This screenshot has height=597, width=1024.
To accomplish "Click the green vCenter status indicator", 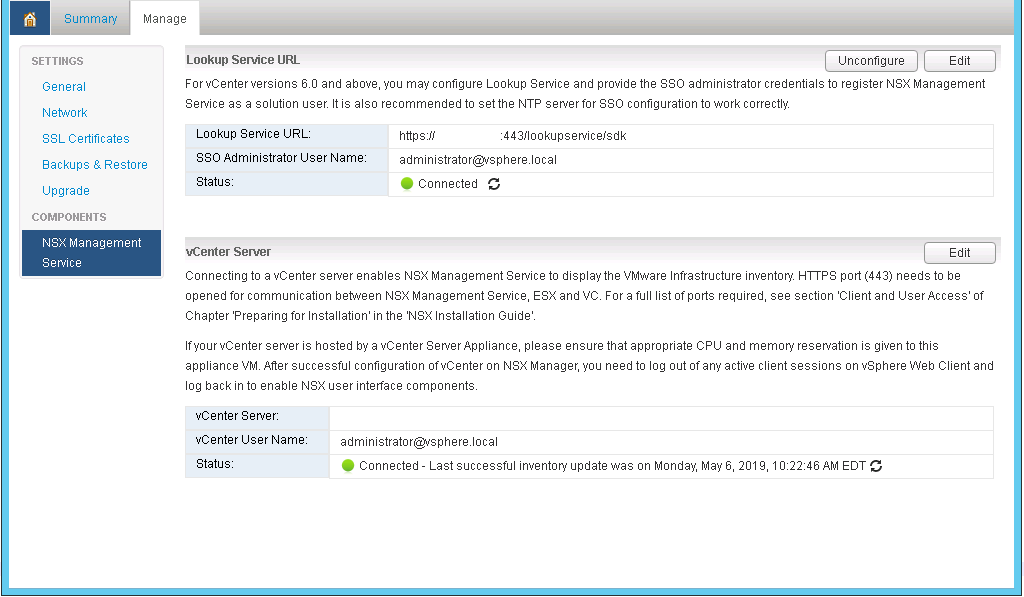I will [x=347, y=466].
